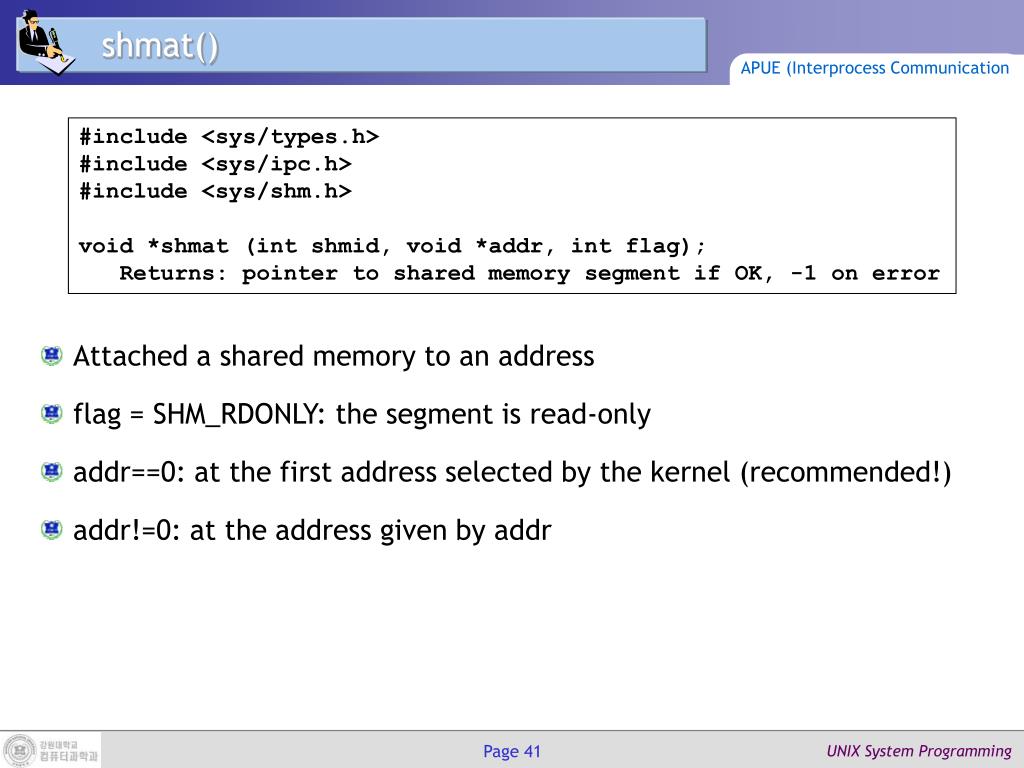Click 'Attached a shared memory to an address'
1024x768 pixels.
pos(334,357)
